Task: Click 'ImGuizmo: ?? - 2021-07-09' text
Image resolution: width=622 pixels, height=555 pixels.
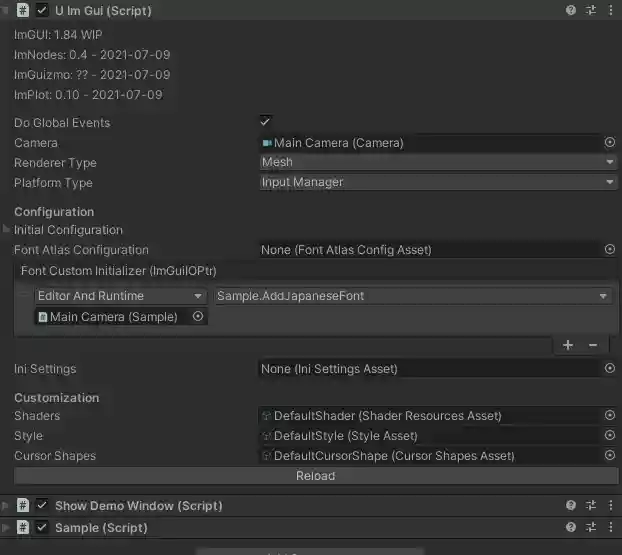Action: [92, 75]
